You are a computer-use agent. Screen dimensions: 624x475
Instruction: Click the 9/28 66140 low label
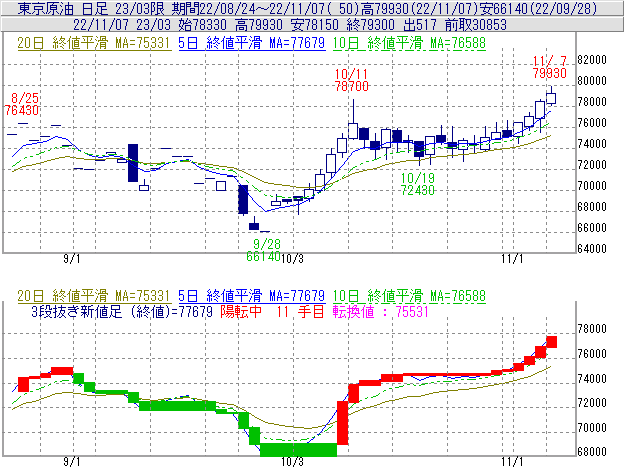pyautogui.click(x=263, y=250)
